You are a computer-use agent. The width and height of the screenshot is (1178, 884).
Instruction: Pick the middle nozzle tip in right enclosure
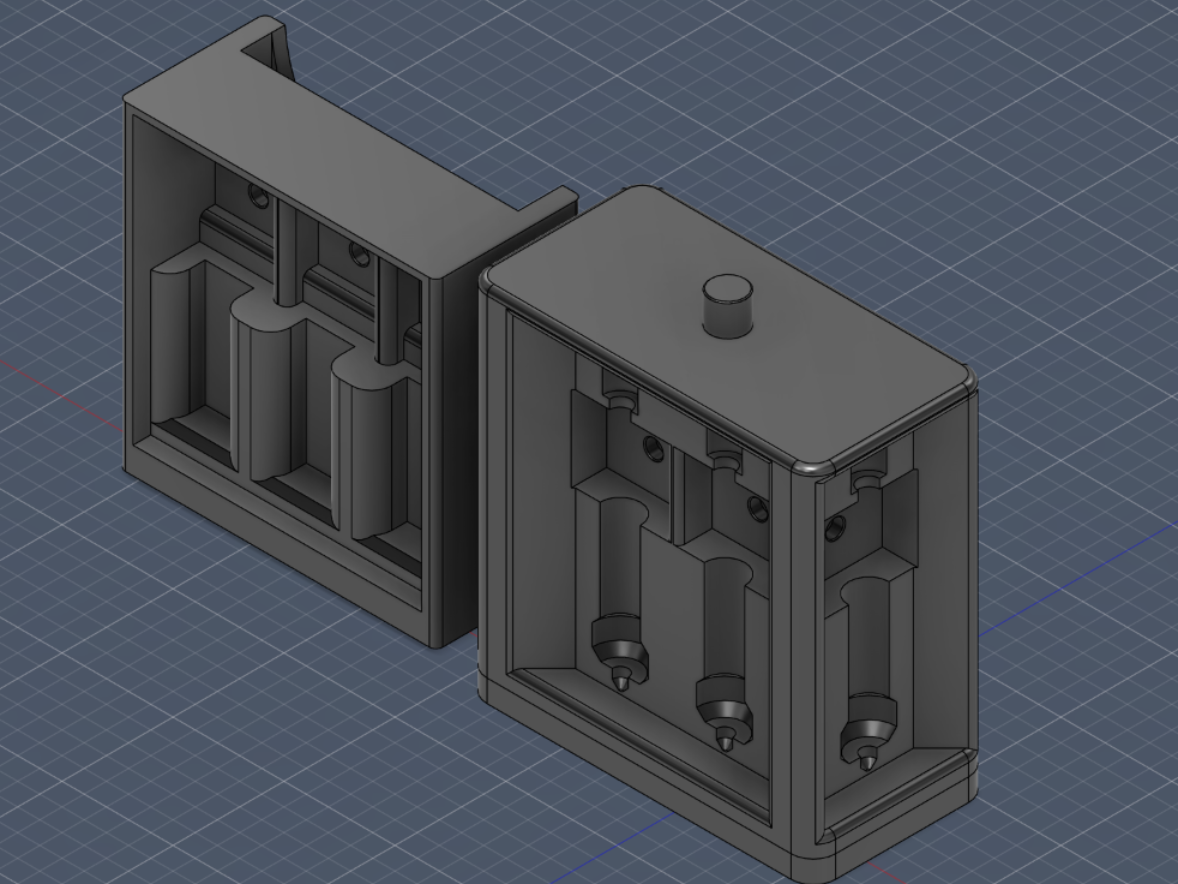coord(725,739)
